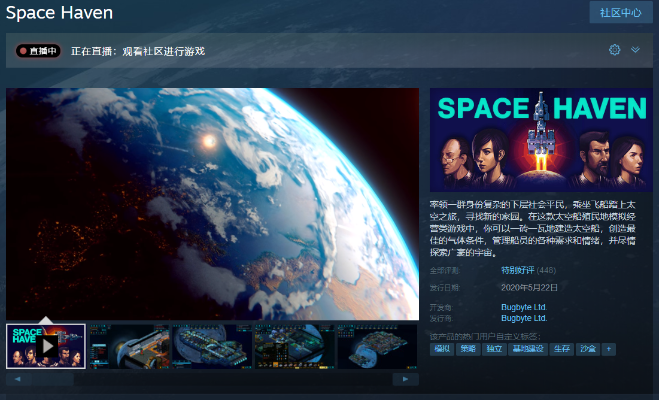Open the 社区中心 community hub
The height and width of the screenshot is (400, 659).
[621, 12]
